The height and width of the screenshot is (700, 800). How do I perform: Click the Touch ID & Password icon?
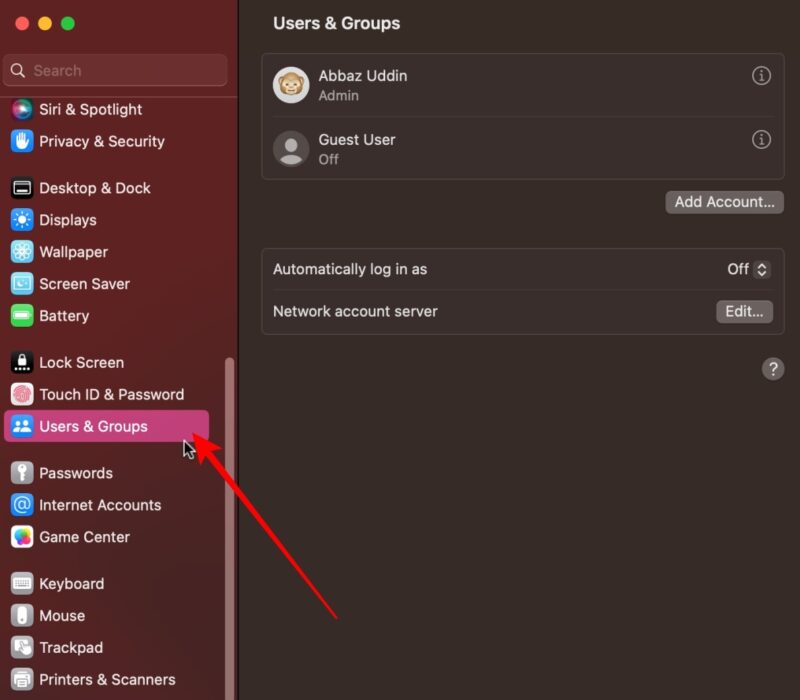tap(22, 394)
